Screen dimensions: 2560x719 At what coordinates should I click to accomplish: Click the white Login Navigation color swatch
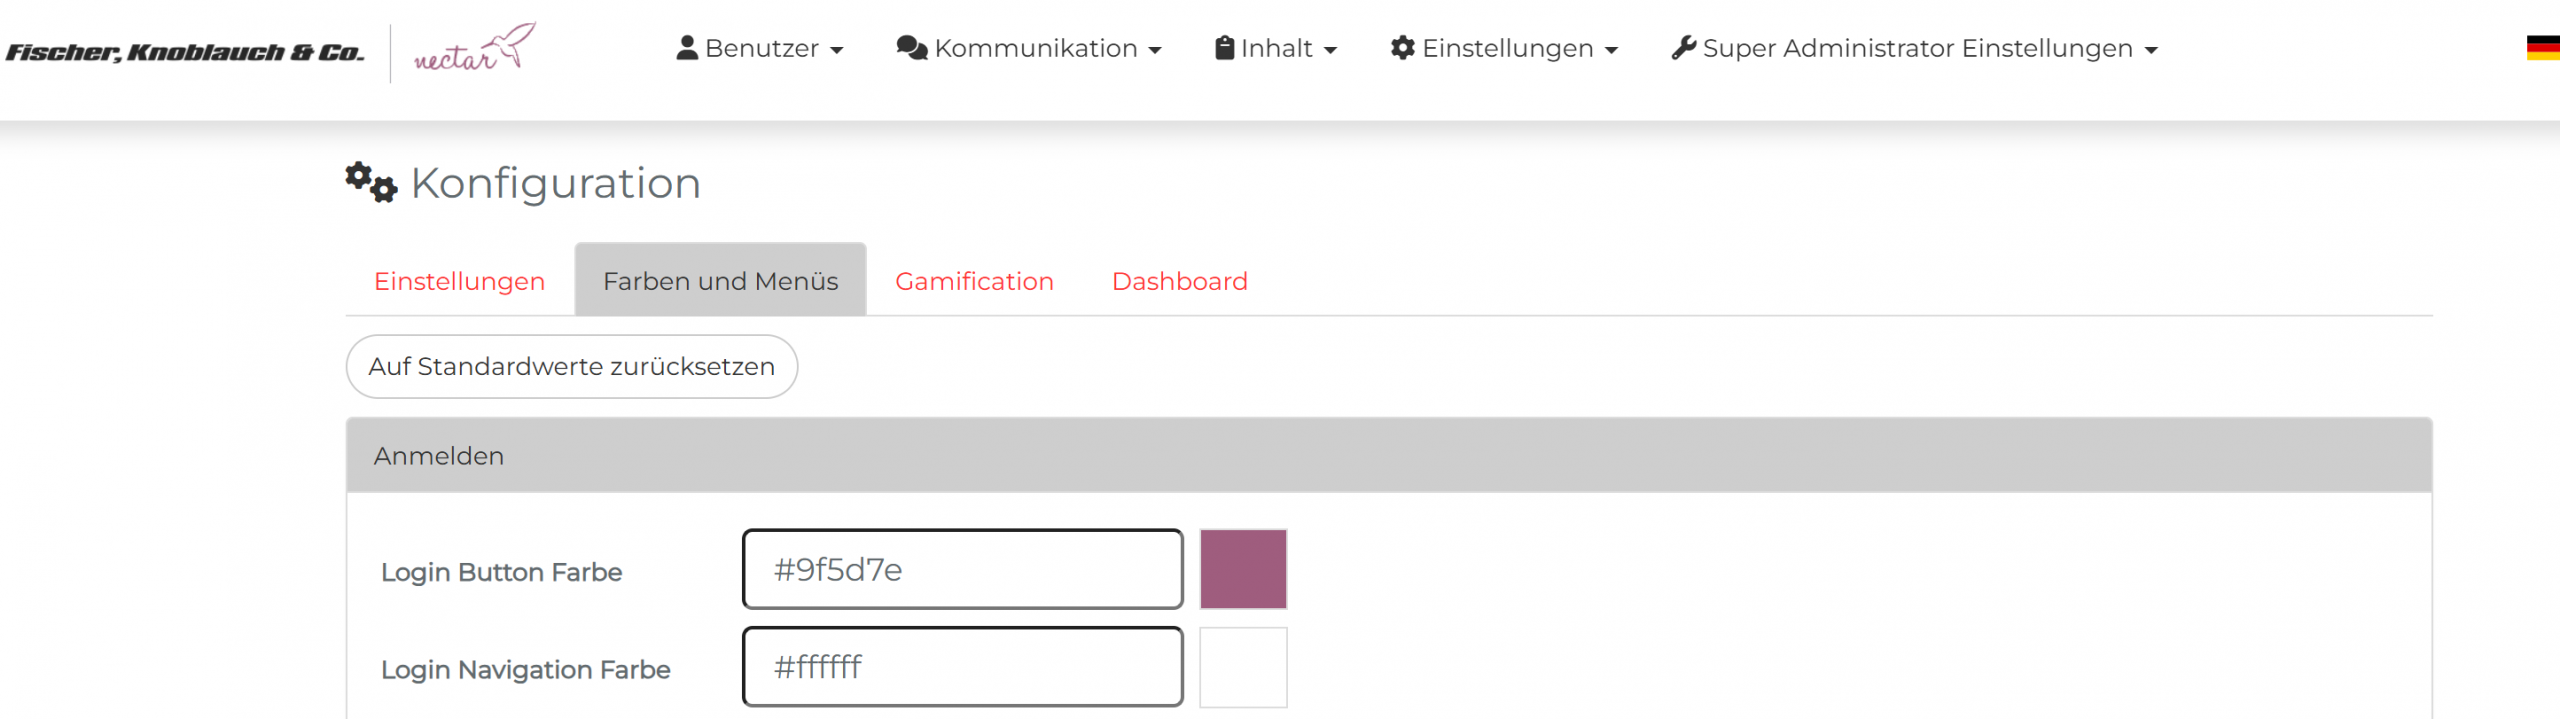pos(1243,667)
